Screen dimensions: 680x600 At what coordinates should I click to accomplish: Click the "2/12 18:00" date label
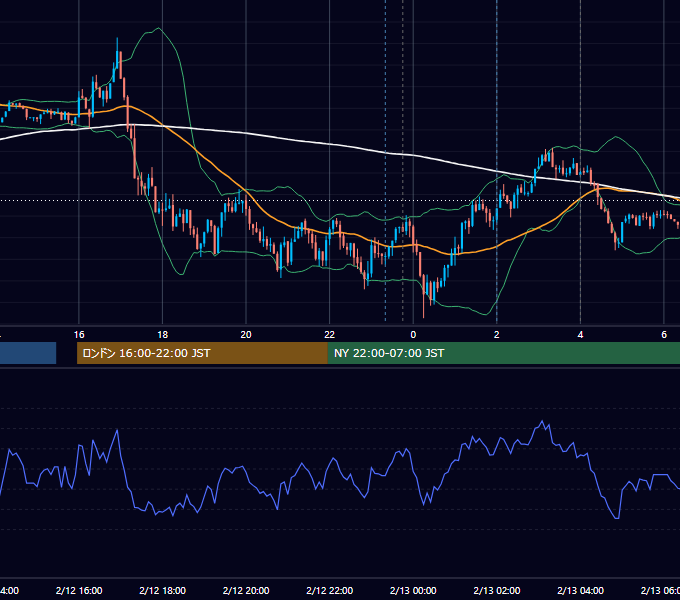(163, 590)
